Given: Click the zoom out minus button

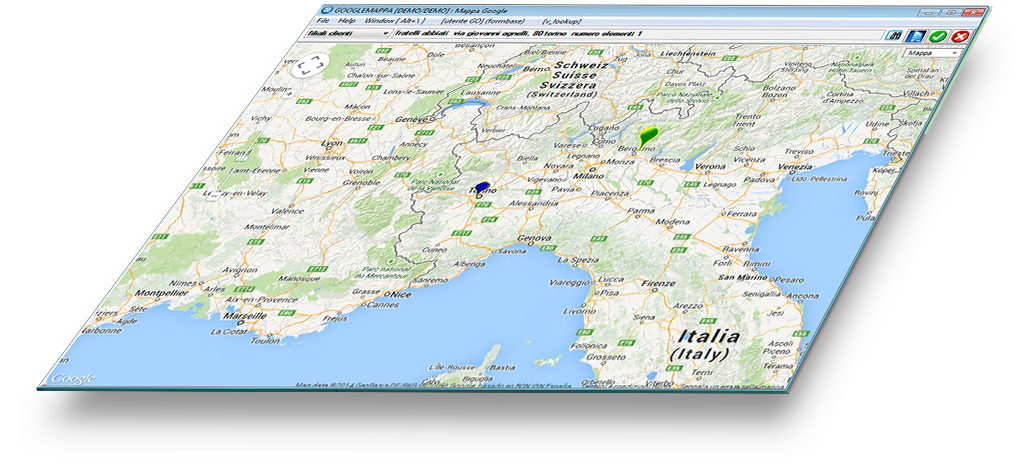Looking at the screenshot, I should click(215, 195).
